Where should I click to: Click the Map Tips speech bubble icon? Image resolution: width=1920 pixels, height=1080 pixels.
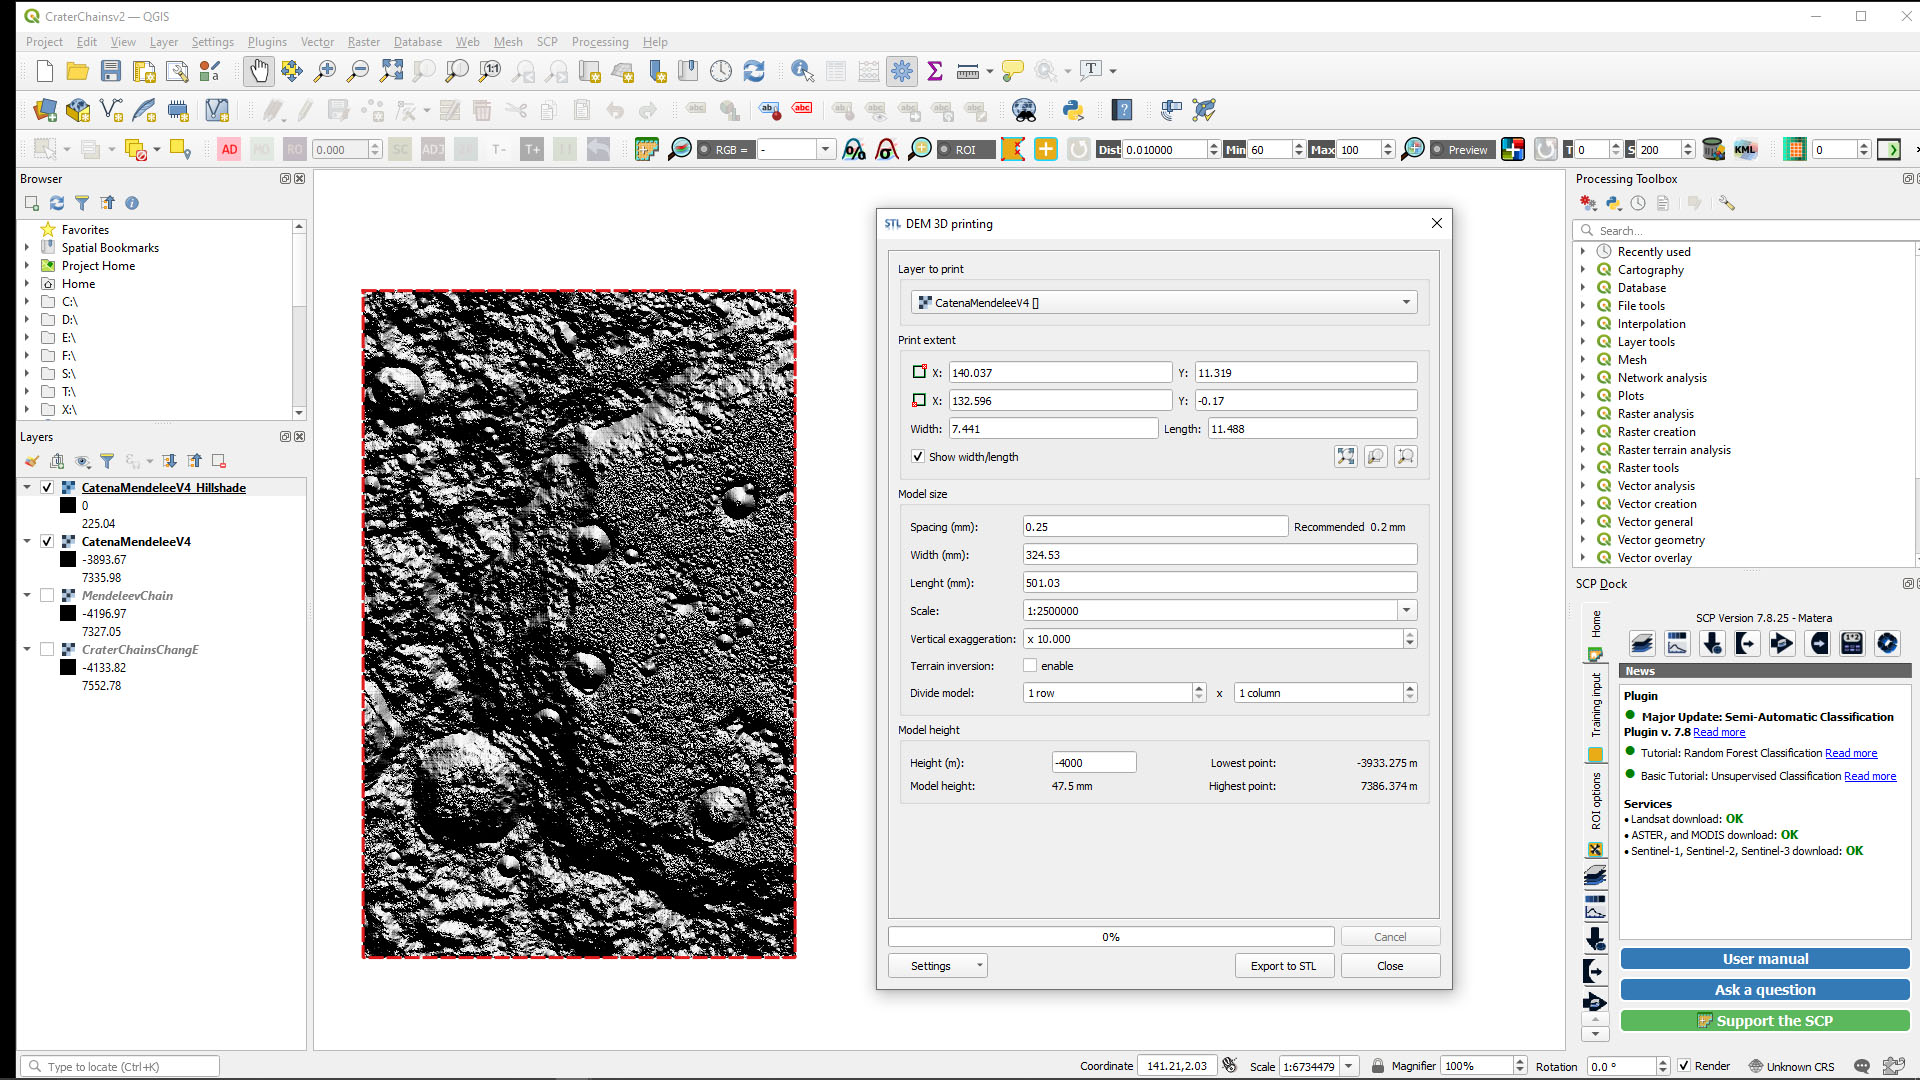[x=1012, y=71]
